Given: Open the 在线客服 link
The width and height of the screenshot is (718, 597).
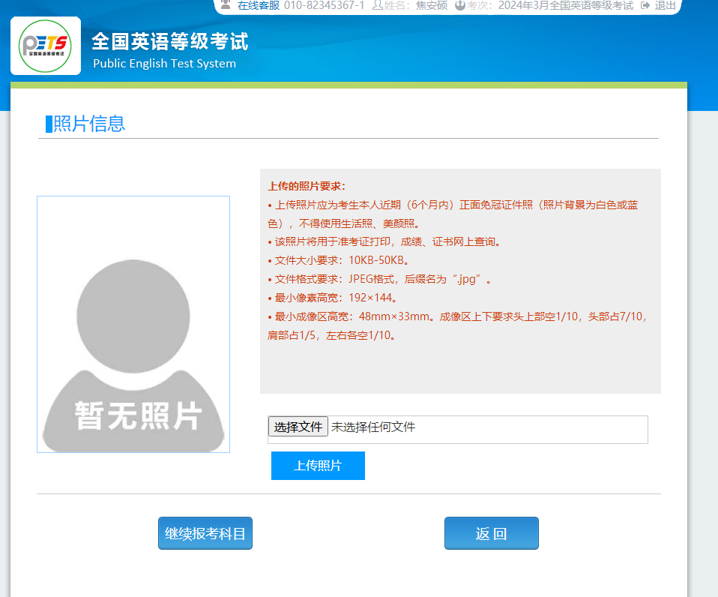Looking at the screenshot, I should click(258, 6).
